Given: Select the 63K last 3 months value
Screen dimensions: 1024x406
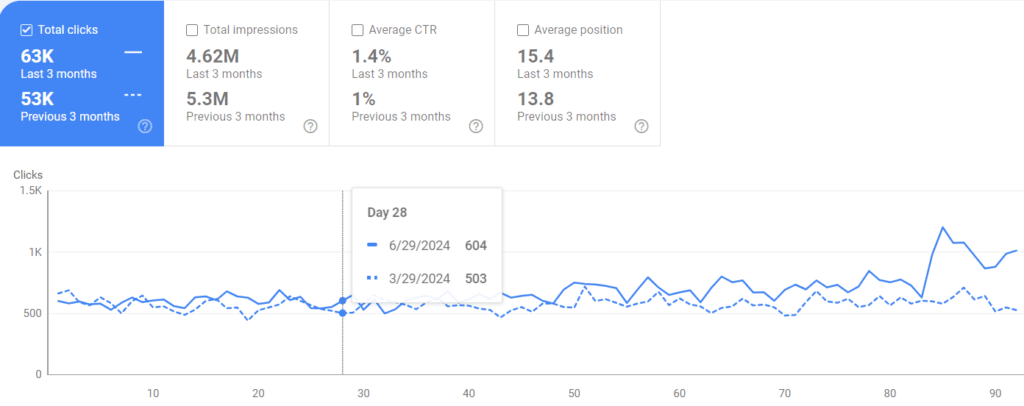Looking at the screenshot, I should click(37, 56).
